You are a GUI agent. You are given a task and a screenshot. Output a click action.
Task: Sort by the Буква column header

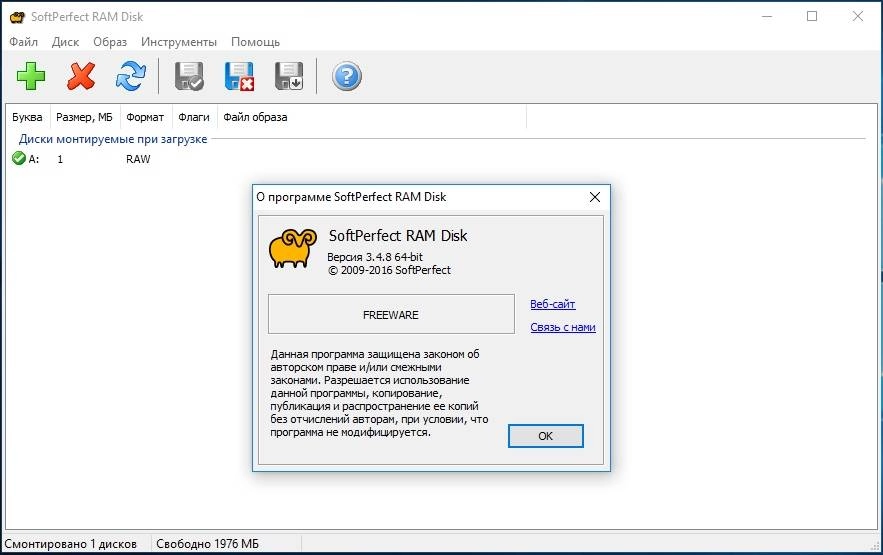(x=27, y=117)
